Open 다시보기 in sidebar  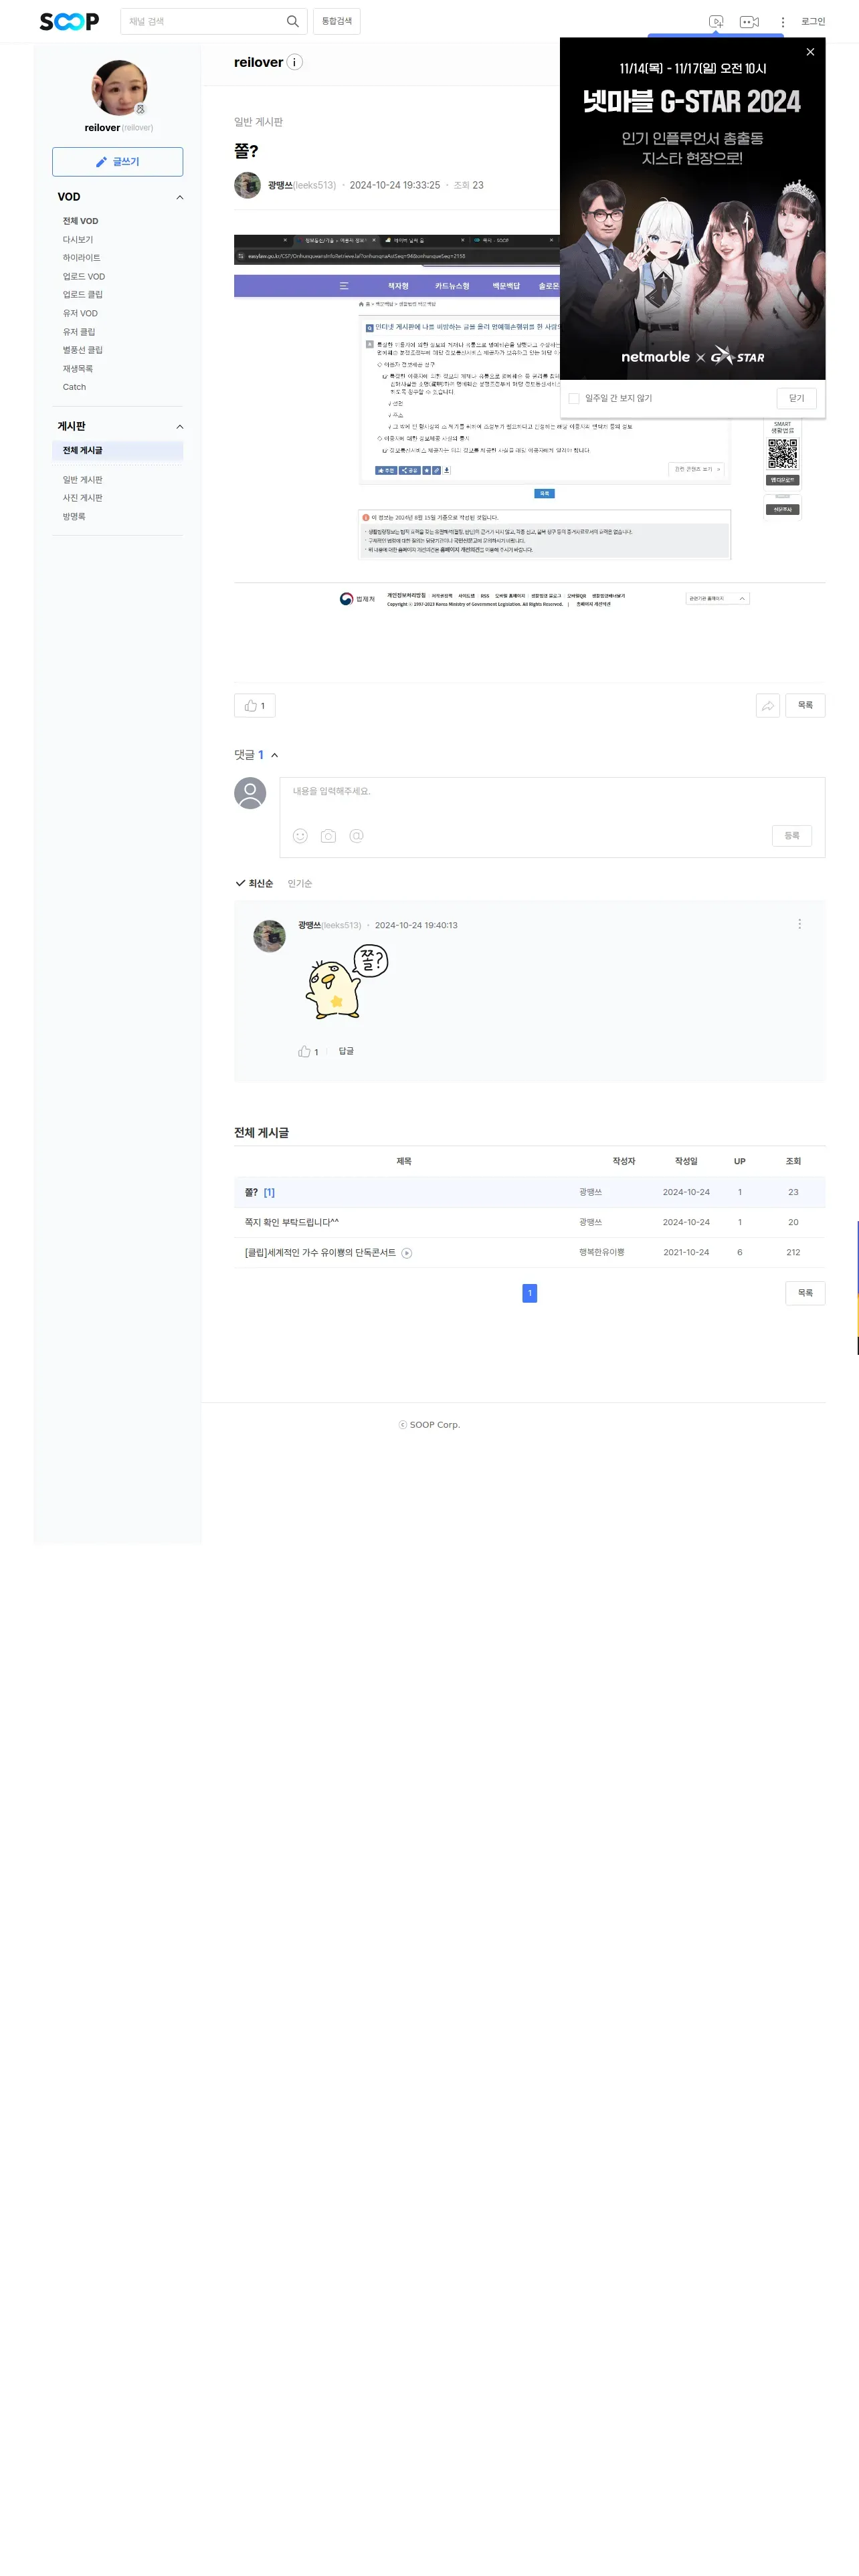pos(78,240)
